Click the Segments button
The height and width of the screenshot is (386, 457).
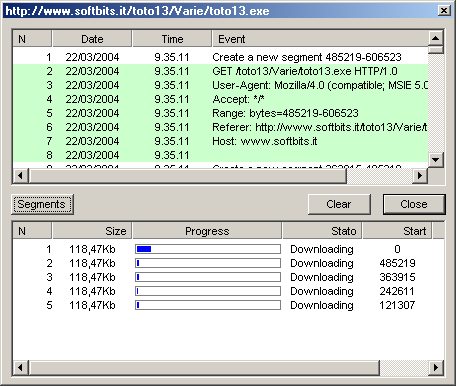[42, 204]
